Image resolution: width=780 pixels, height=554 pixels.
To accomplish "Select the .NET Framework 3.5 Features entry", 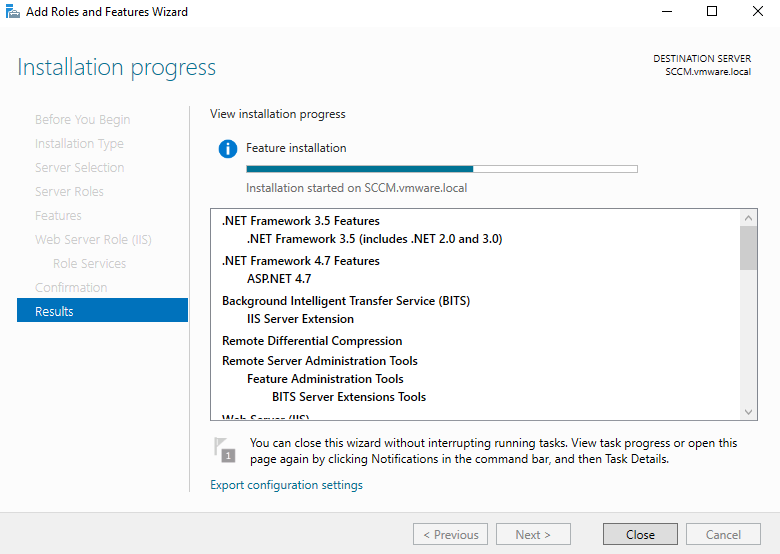I will point(300,221).
